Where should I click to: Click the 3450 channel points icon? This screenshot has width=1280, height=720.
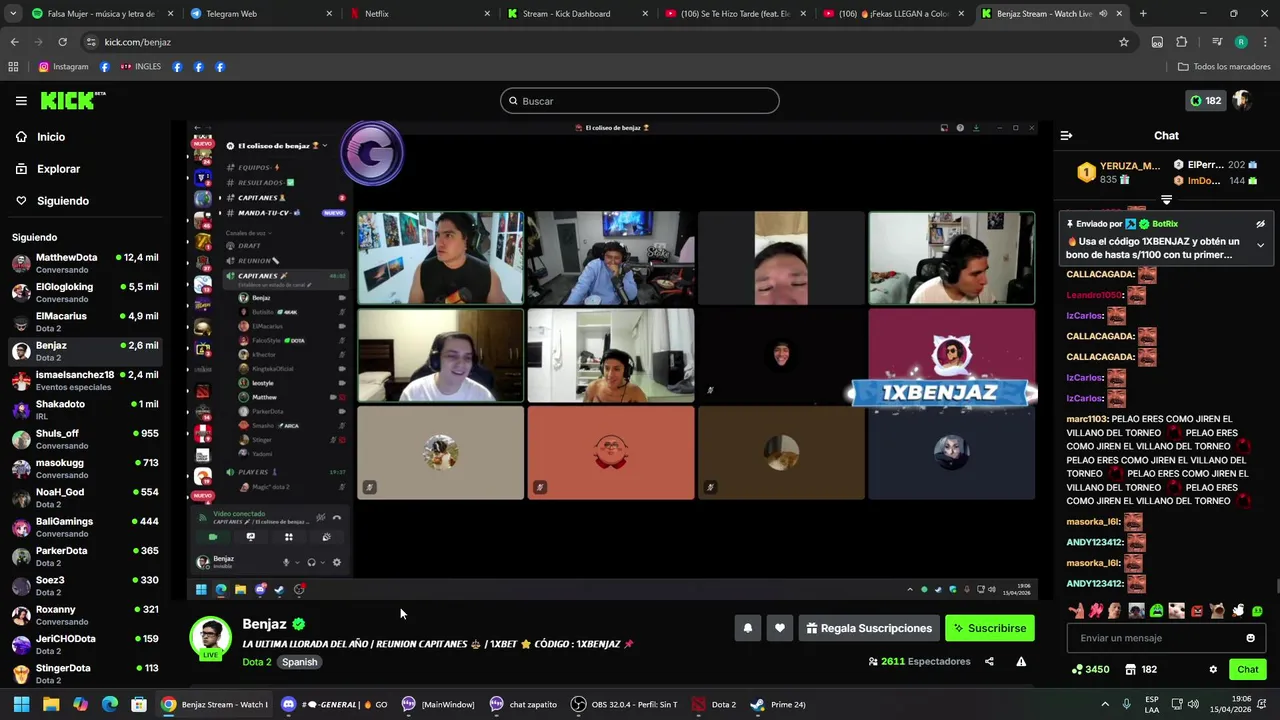tap(1091, 669)
